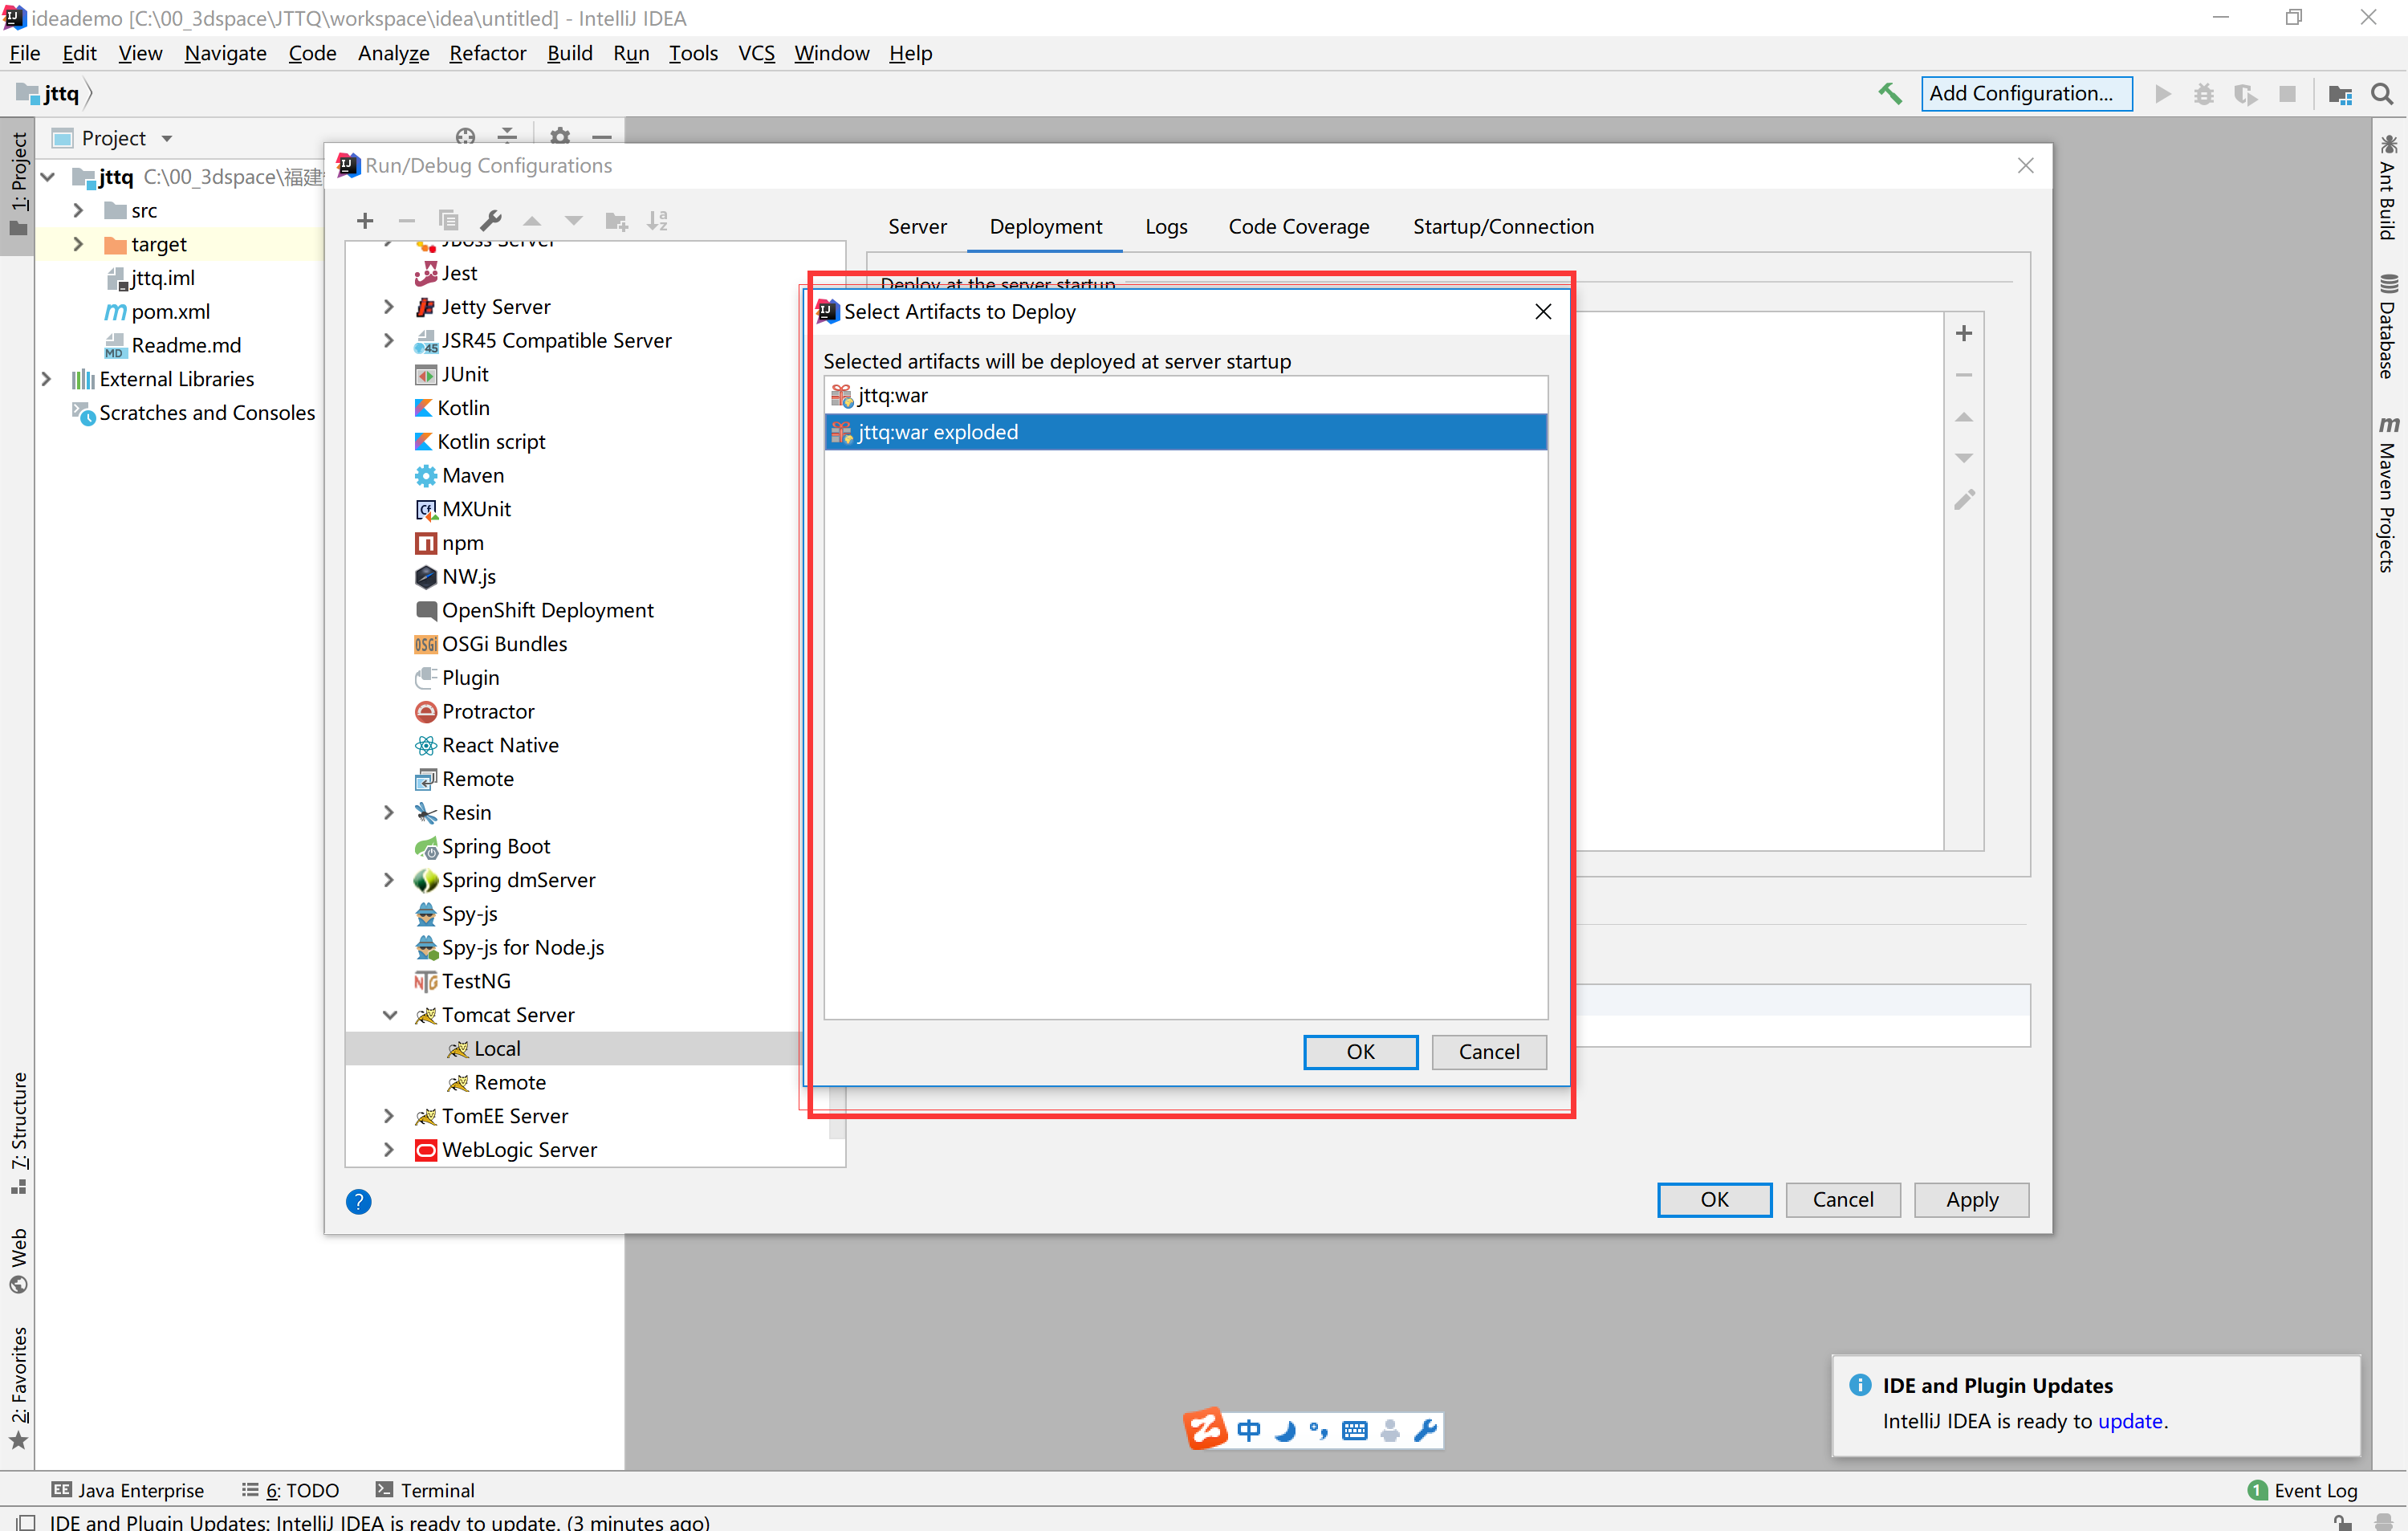Click the Build project hammer icon

click(1889, 94)
